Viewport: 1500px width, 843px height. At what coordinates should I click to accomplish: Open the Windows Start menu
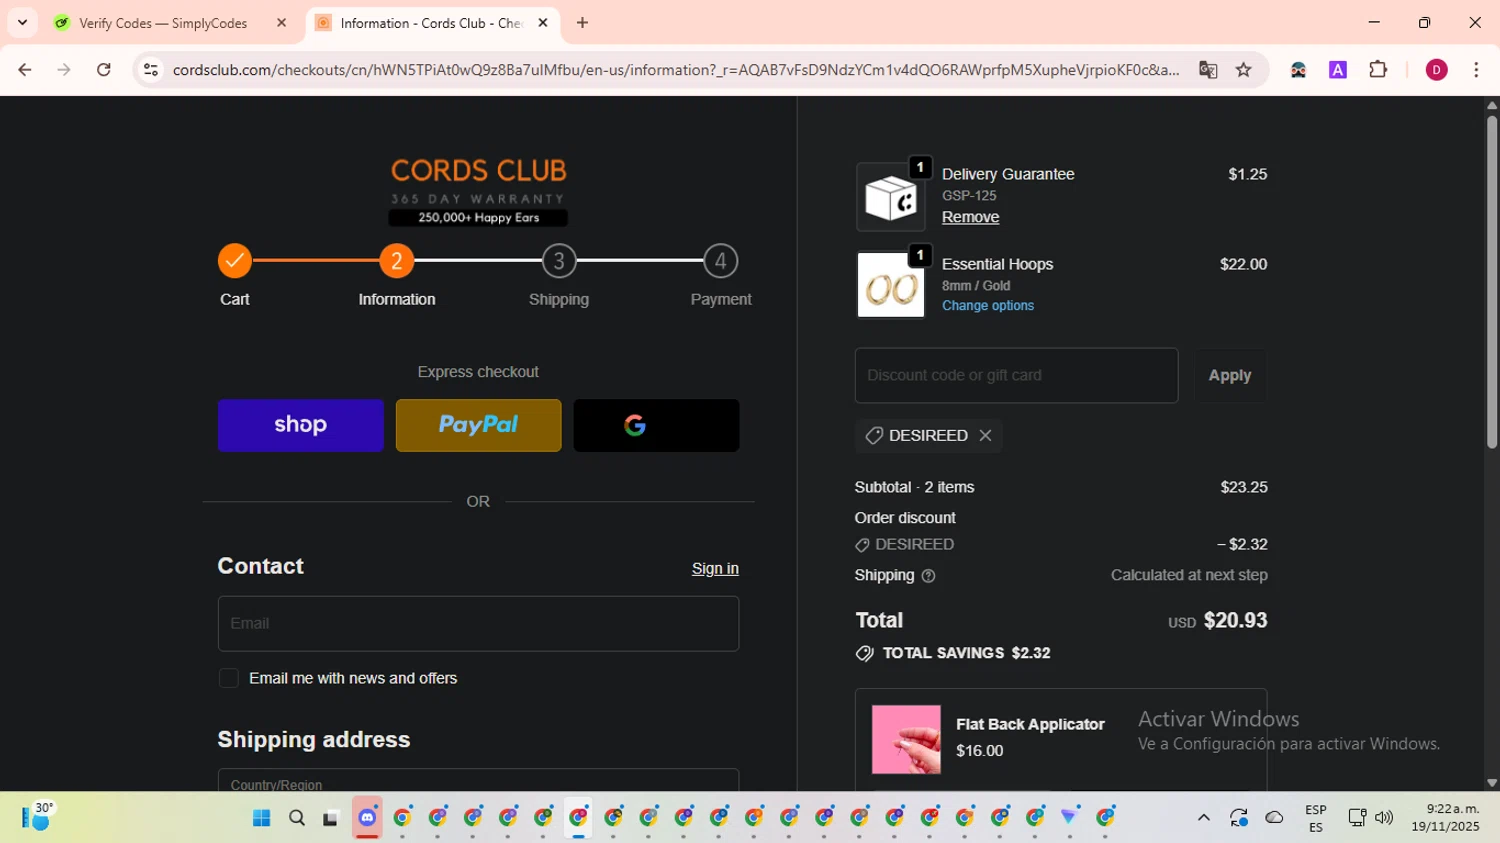[262, 818]
